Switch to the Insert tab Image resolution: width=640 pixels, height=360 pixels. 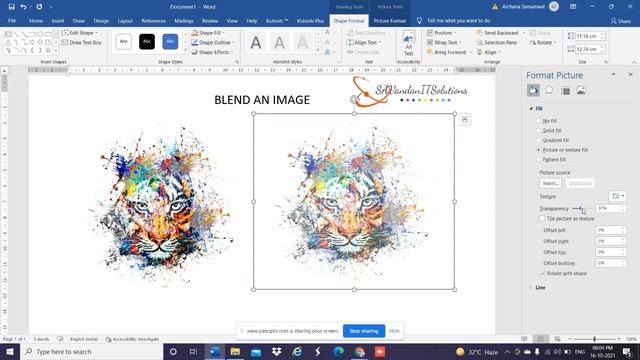click(x=58, y=20)
